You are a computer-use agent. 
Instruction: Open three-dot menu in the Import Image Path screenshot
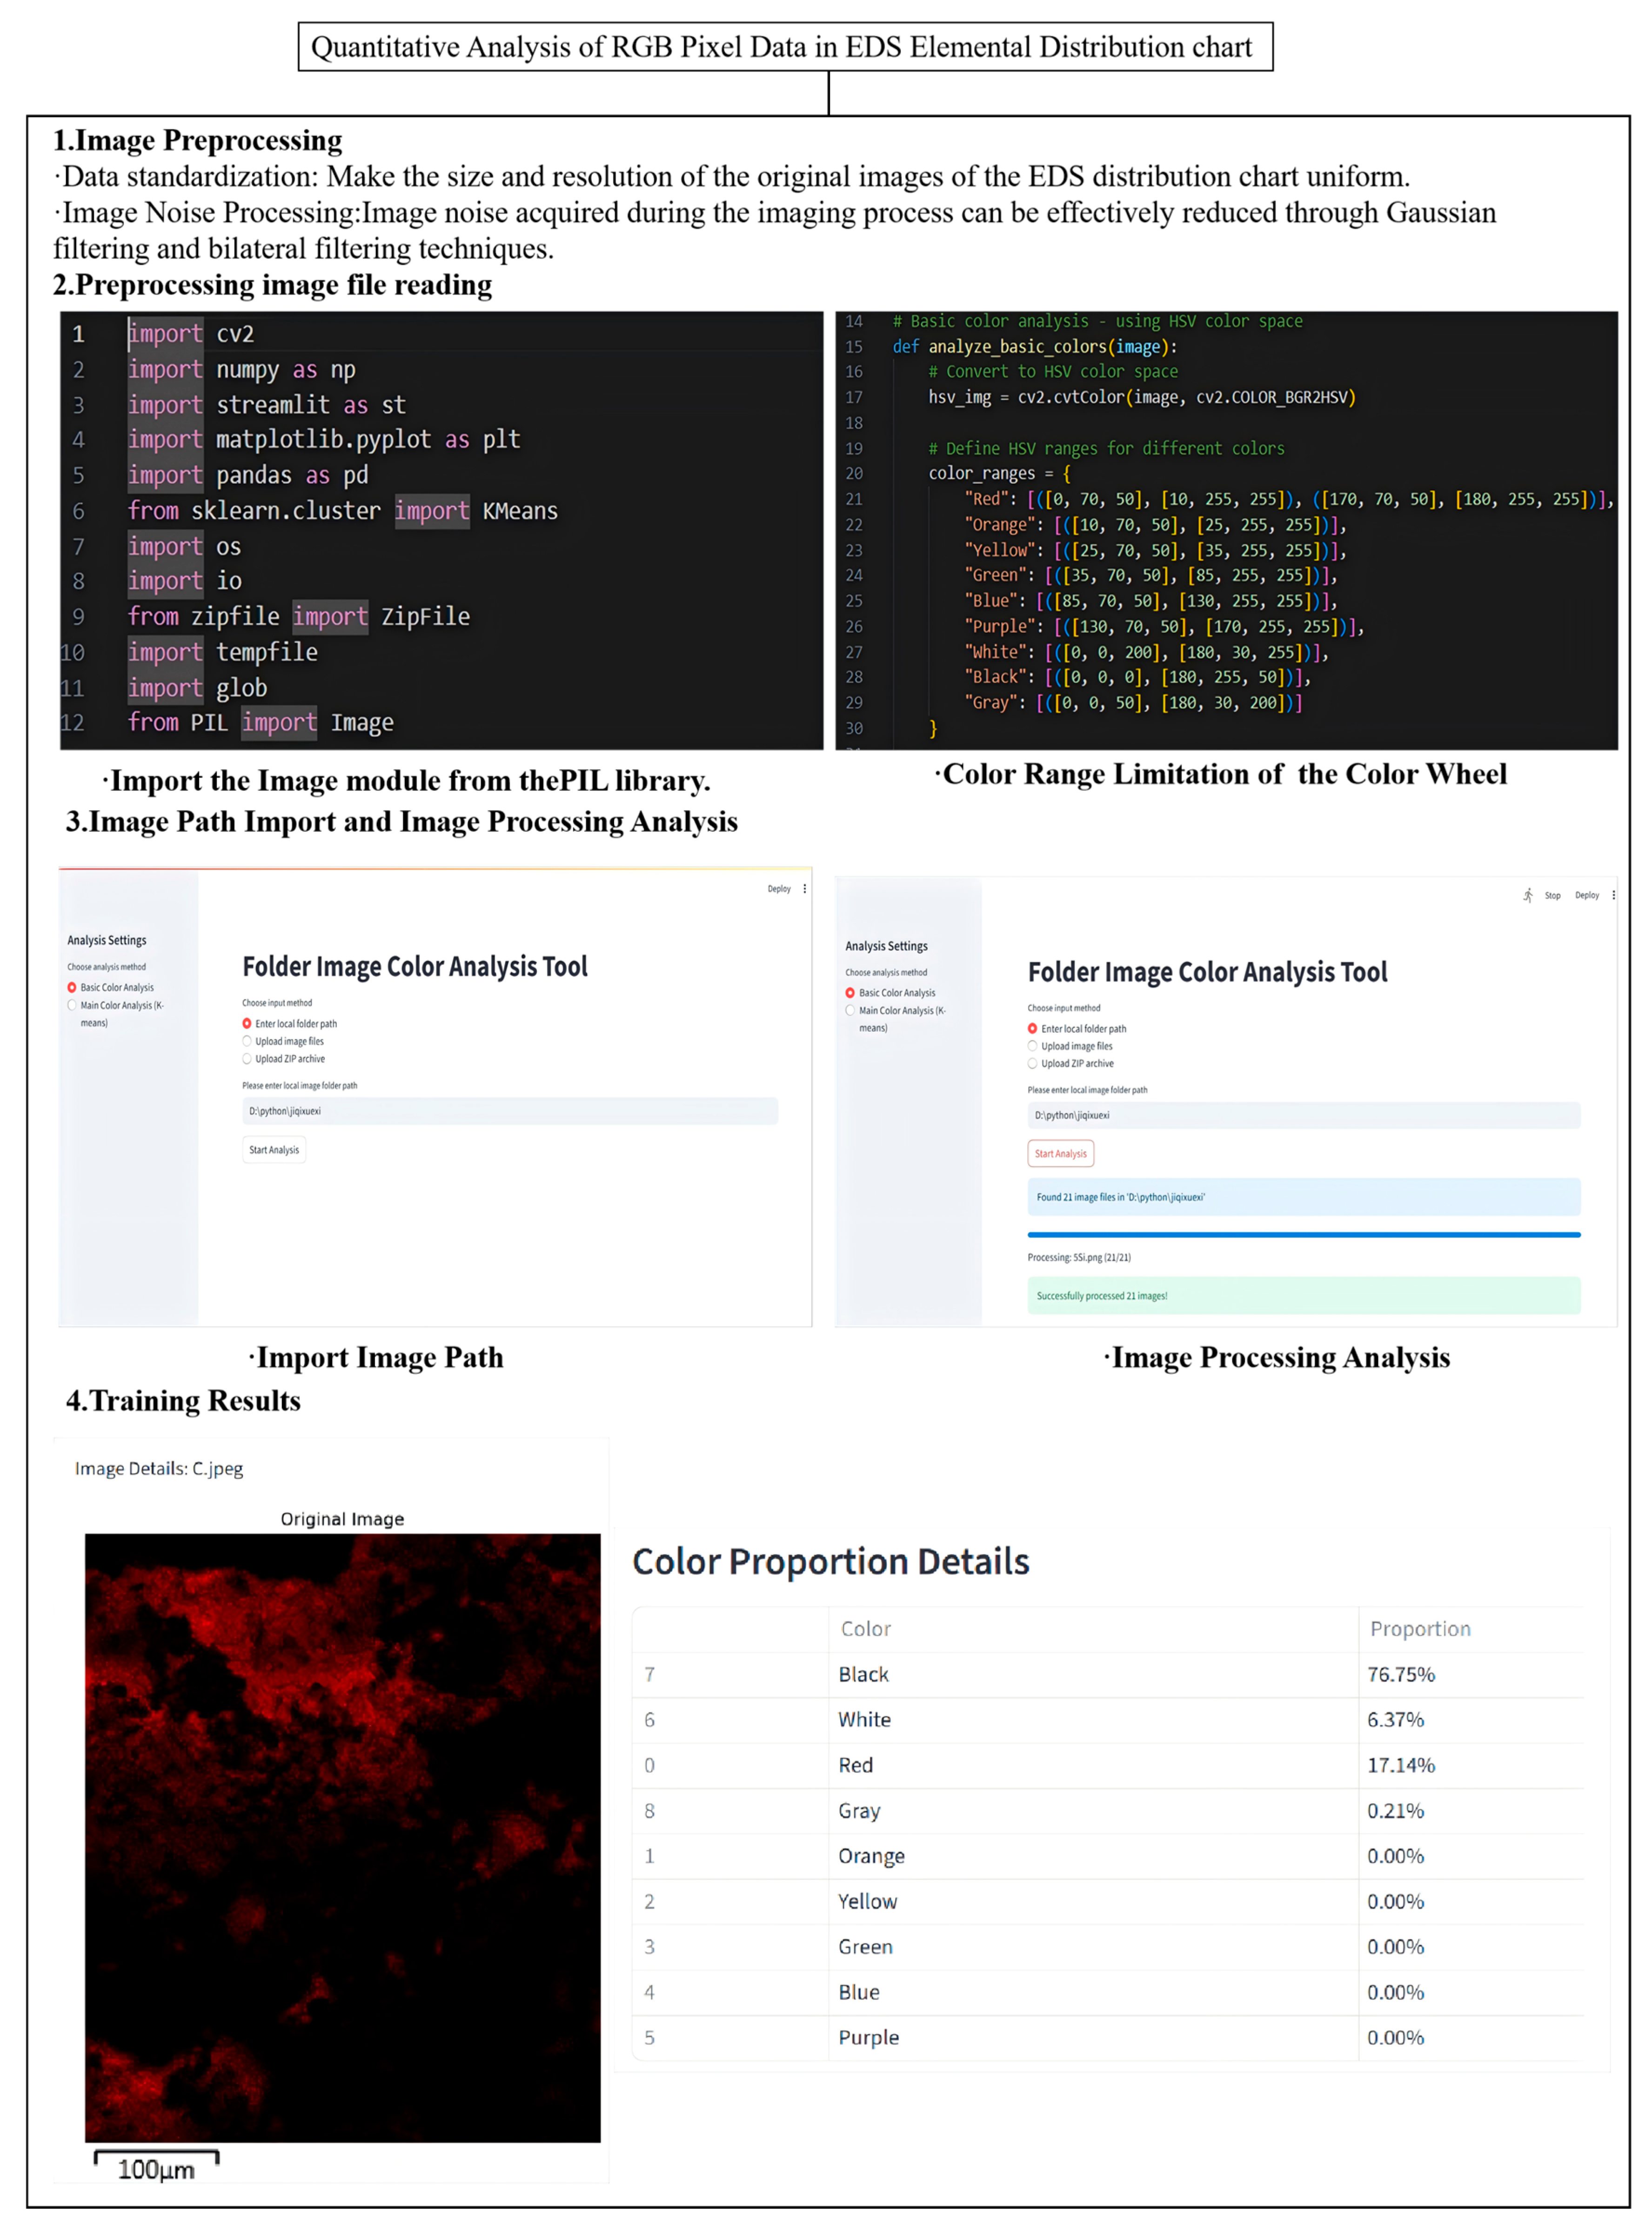click(805, 888)
